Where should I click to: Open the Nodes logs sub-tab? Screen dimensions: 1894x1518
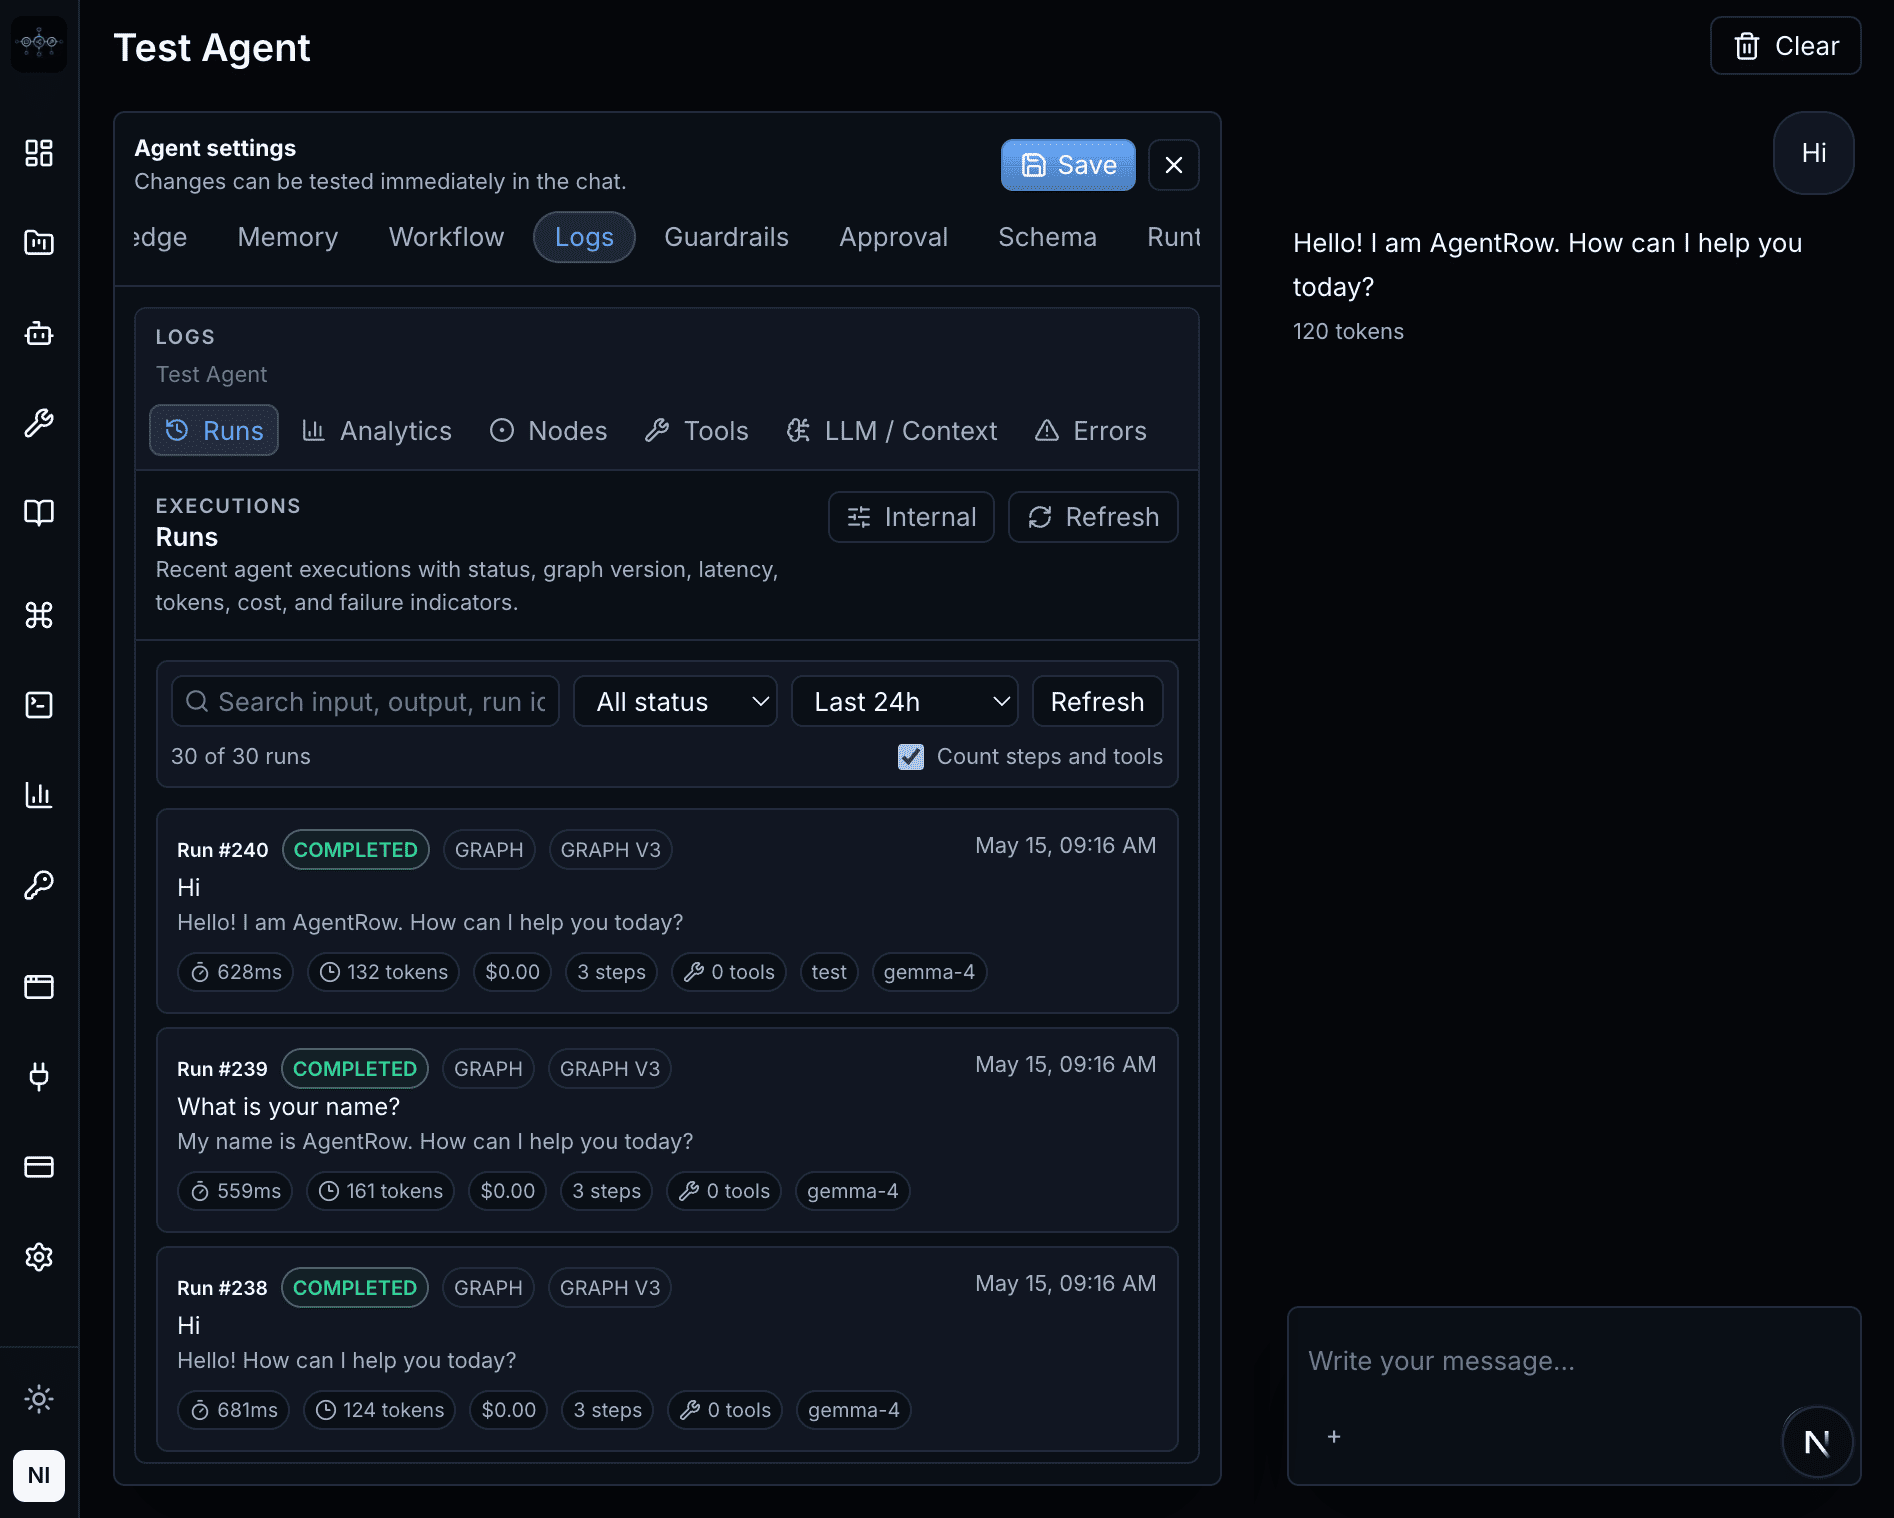point(548,430)
